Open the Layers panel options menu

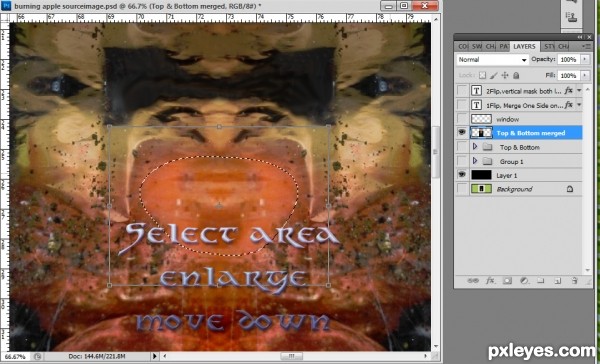coord(586,46)
